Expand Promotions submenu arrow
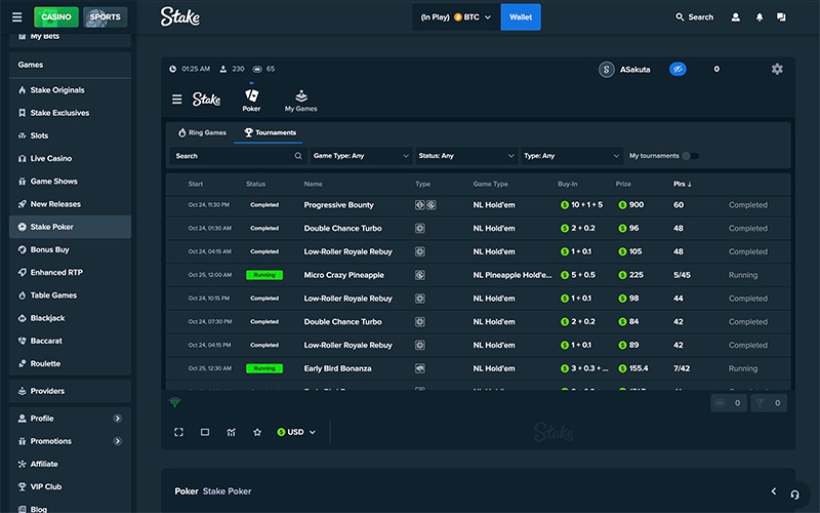Image resolution: width=820 pixels, height=513 pixels. point(117,441)
